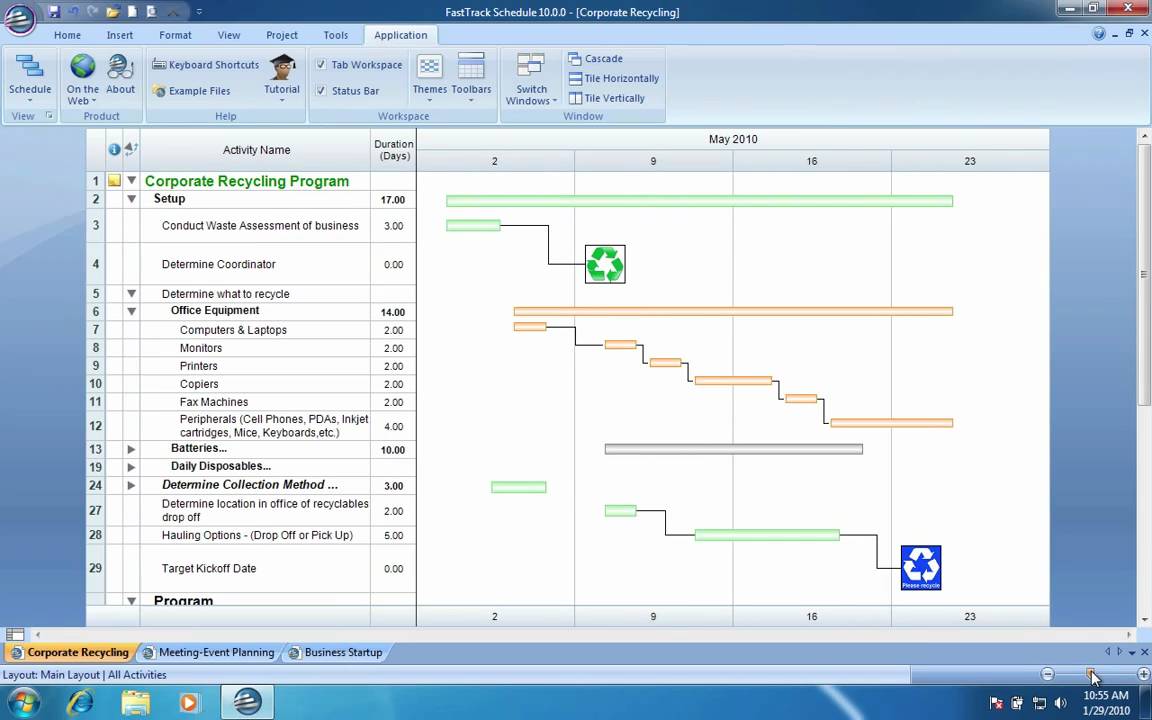Click the zoom in plus button
Viewport: 1152px width, 720px height.
click(x=1143, y=674)
